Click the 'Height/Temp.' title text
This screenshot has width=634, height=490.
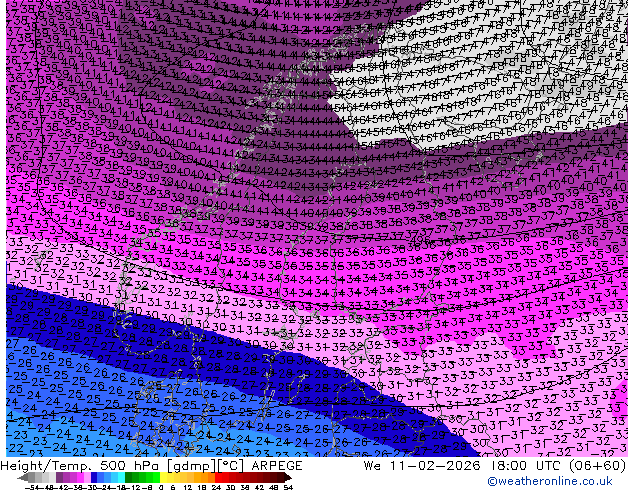coord(46,466)
